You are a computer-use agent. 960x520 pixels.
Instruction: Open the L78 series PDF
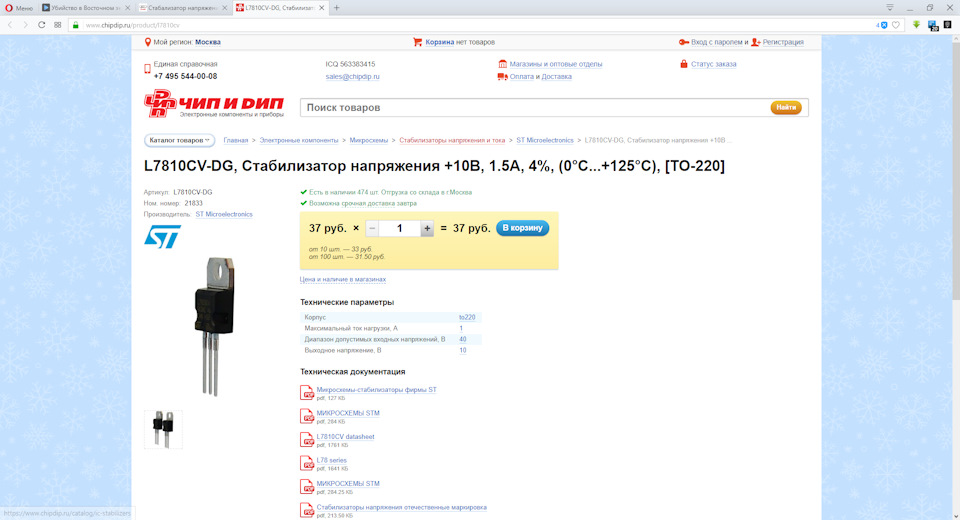tap(331, 460)
